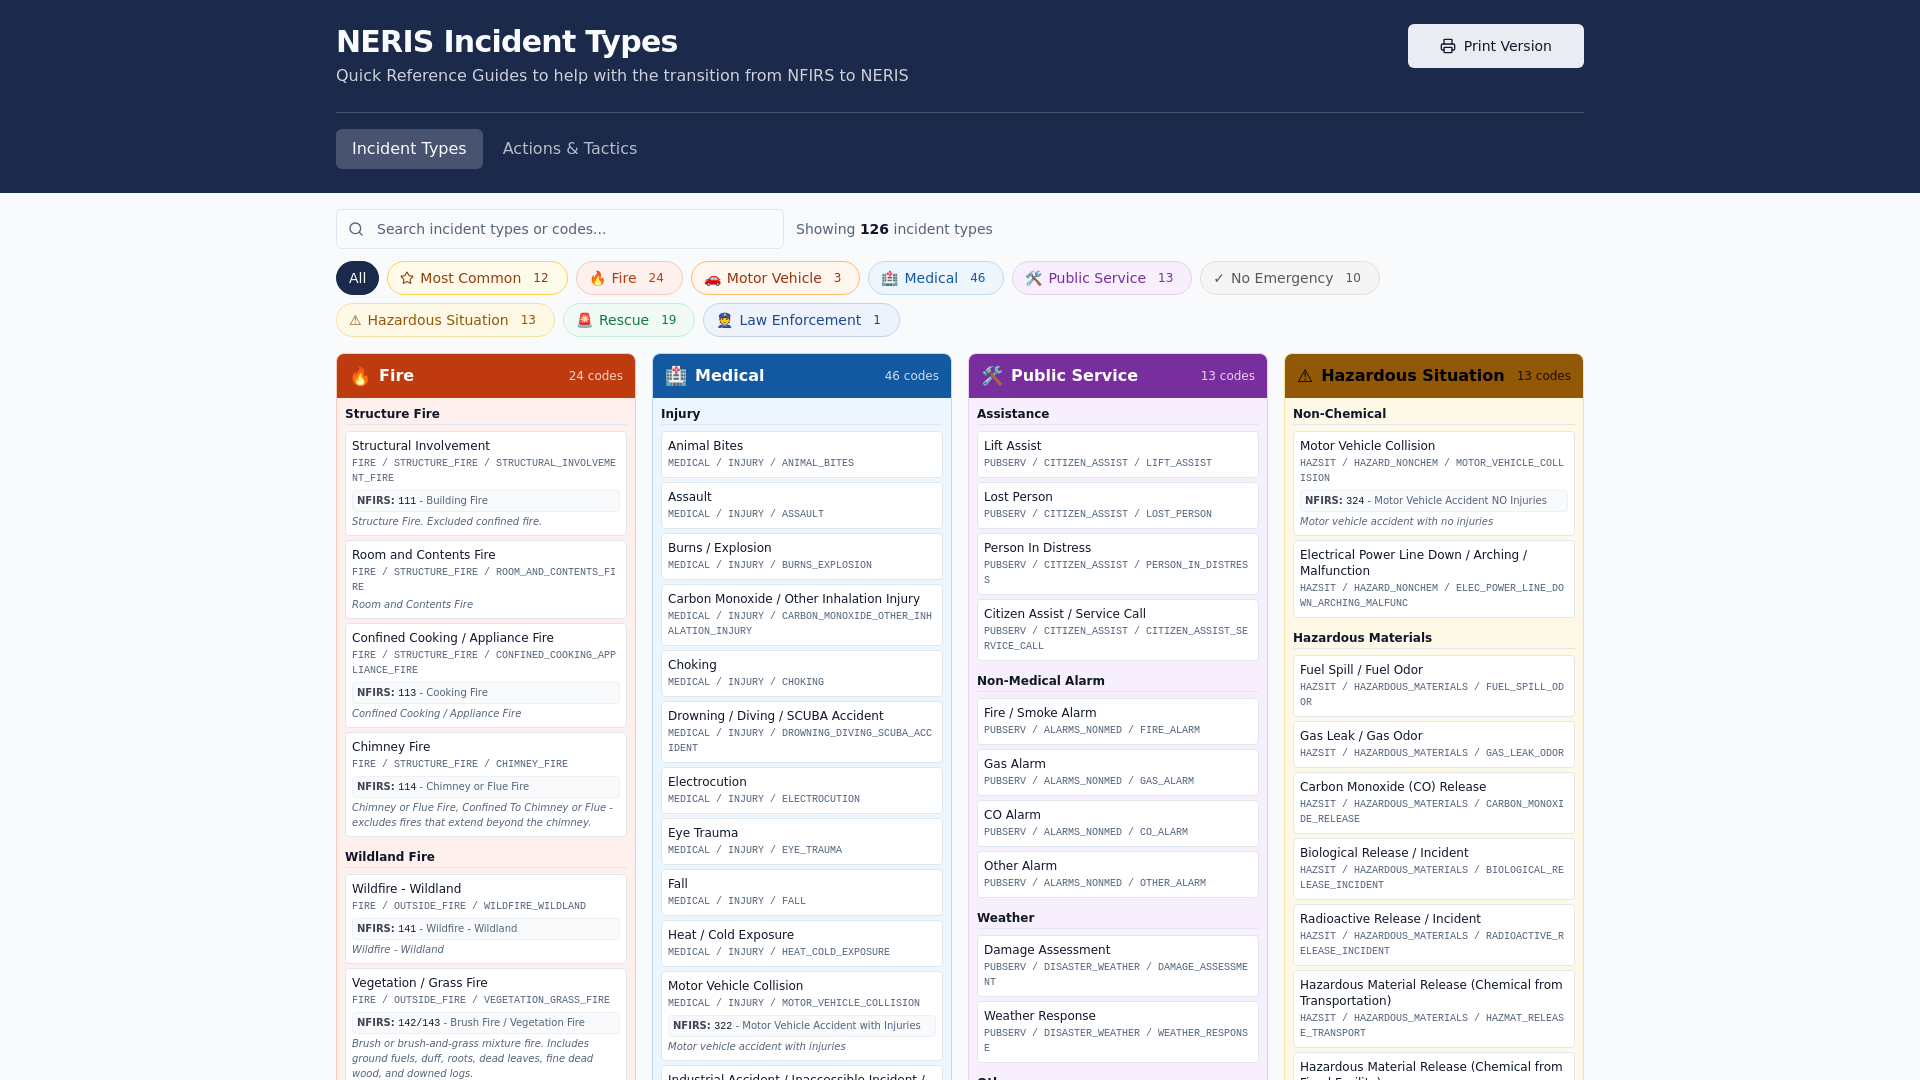Click the printer icon in Print Version
This screenshot has width=1920, height=1080.
pyautogui.click(x=1447, y=46)
